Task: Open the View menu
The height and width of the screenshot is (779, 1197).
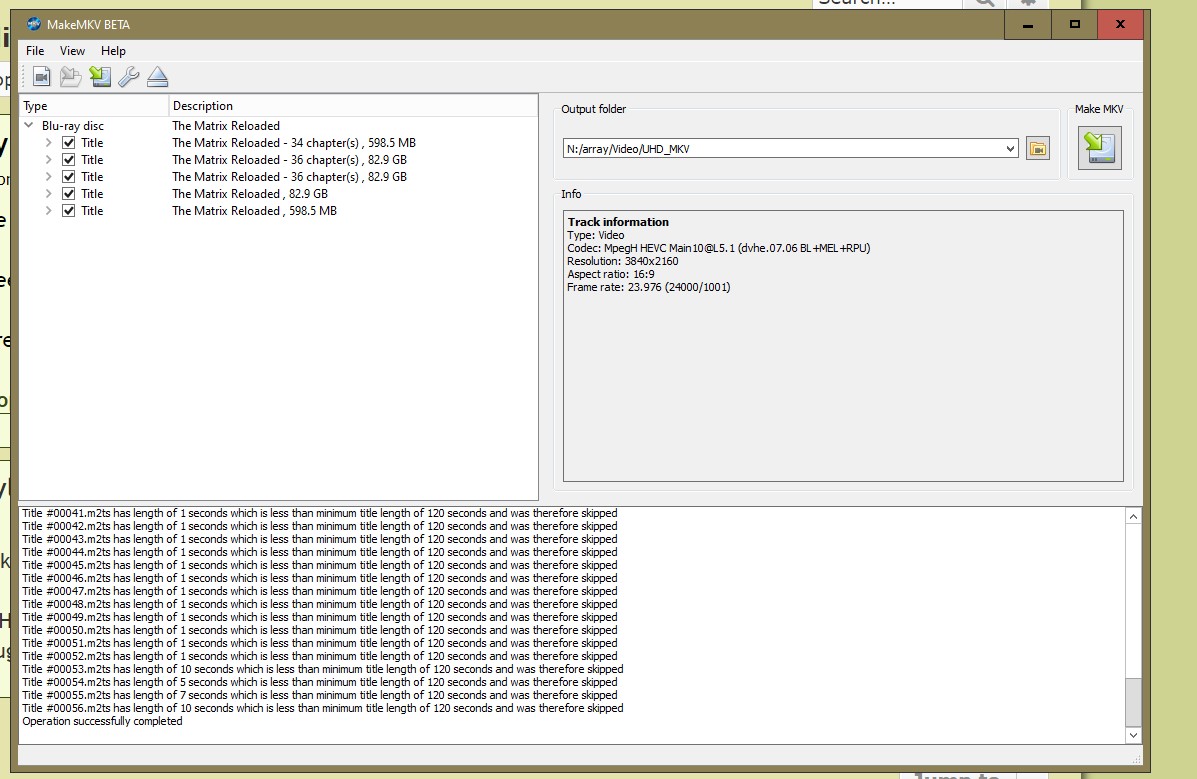Action: pyautogui.click(x=73, y=50)
